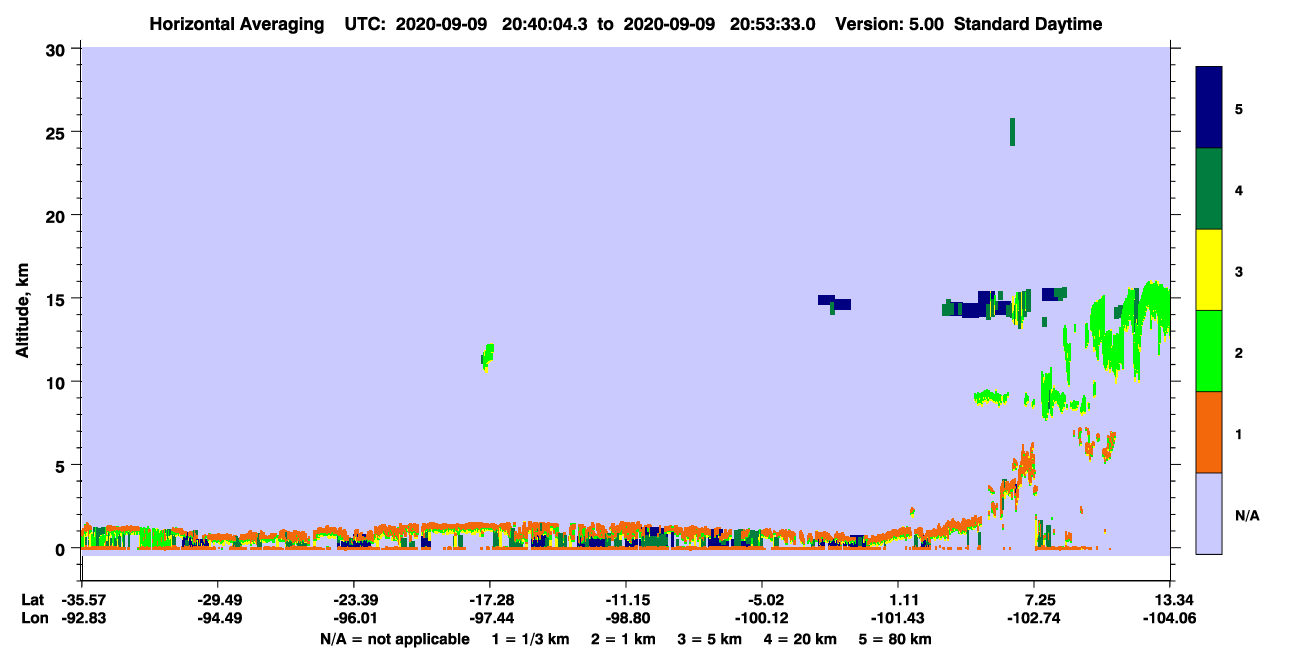Click the '4 = 20 km' legend entry

click(802, 639)
